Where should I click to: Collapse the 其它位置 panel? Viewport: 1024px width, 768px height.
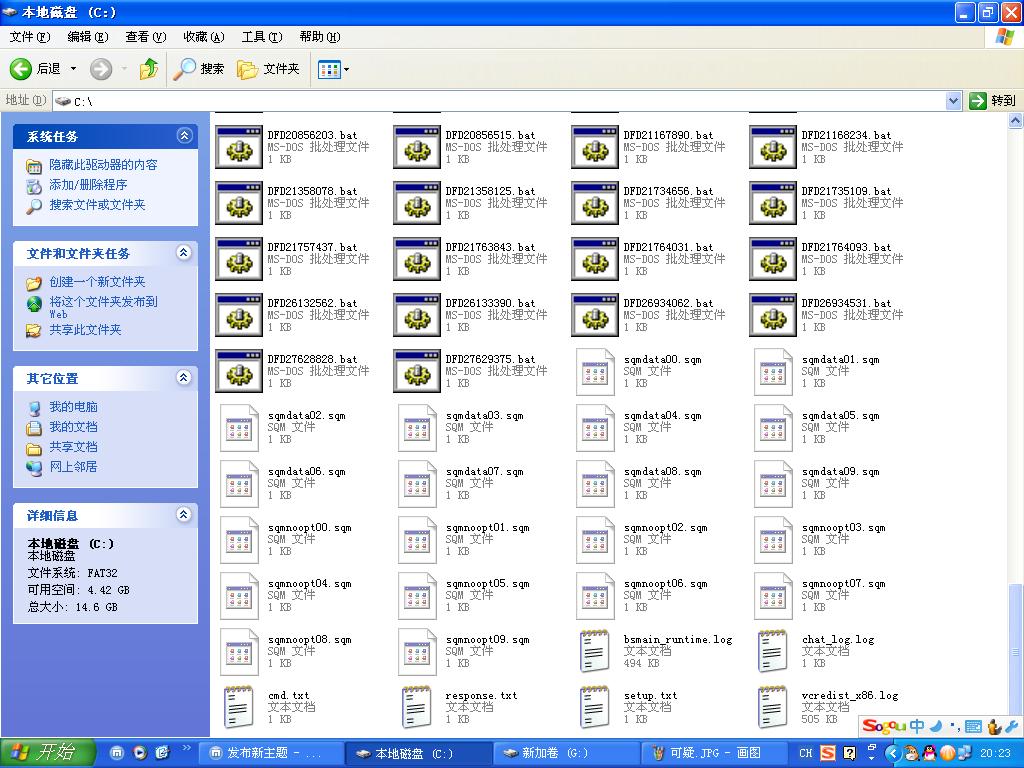(184, 377)
